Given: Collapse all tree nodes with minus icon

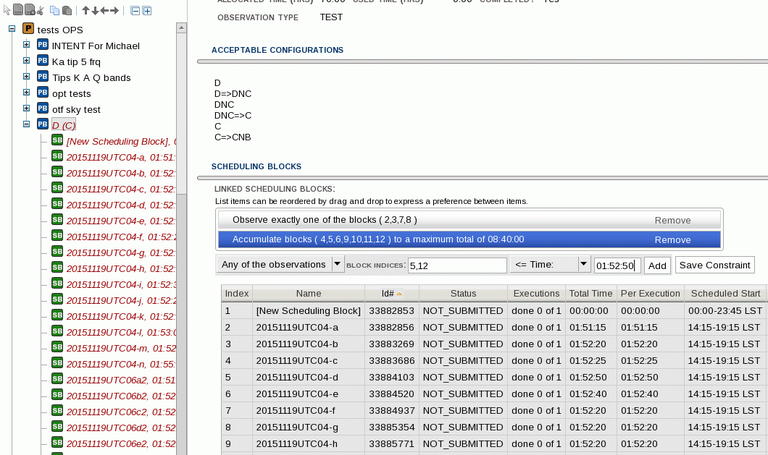Looking at the screenshot, I should (x=134, y=11).
